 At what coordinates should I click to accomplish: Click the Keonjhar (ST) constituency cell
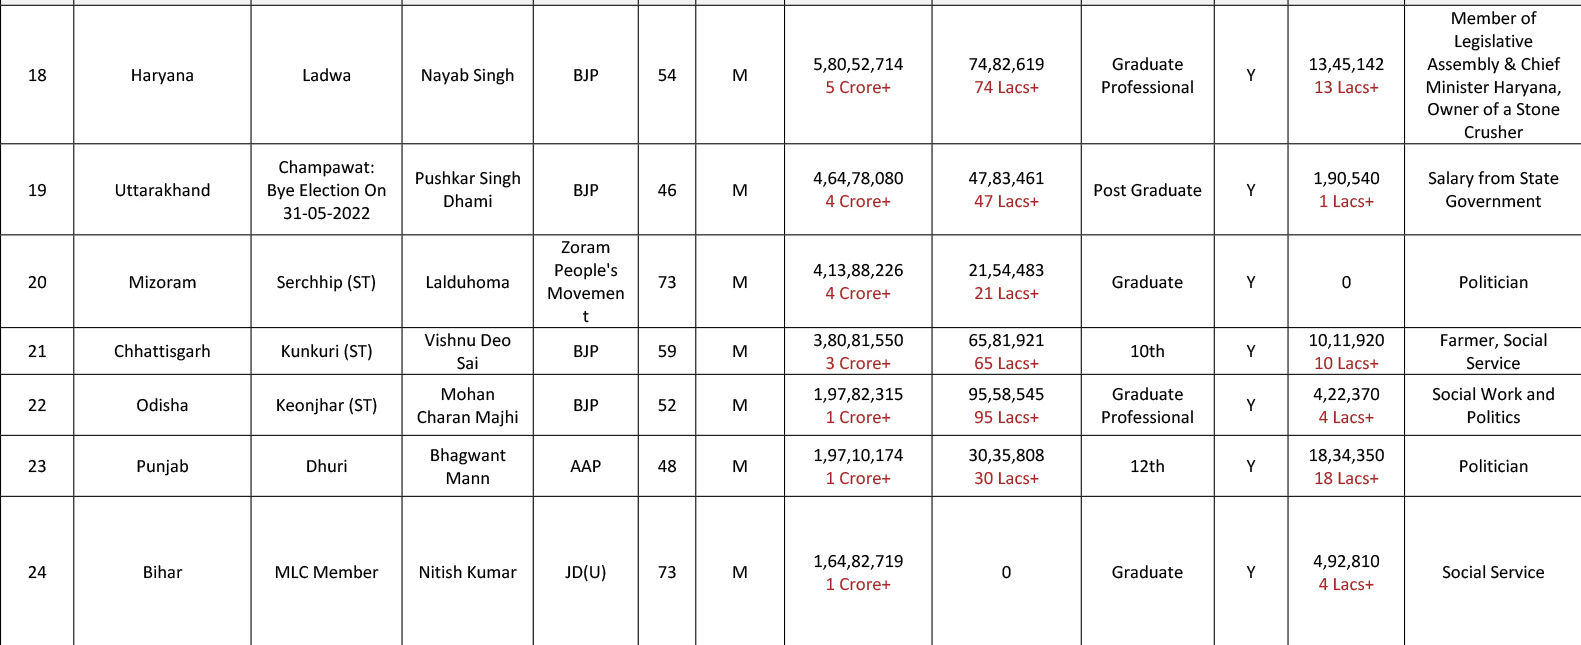(326, 405)
